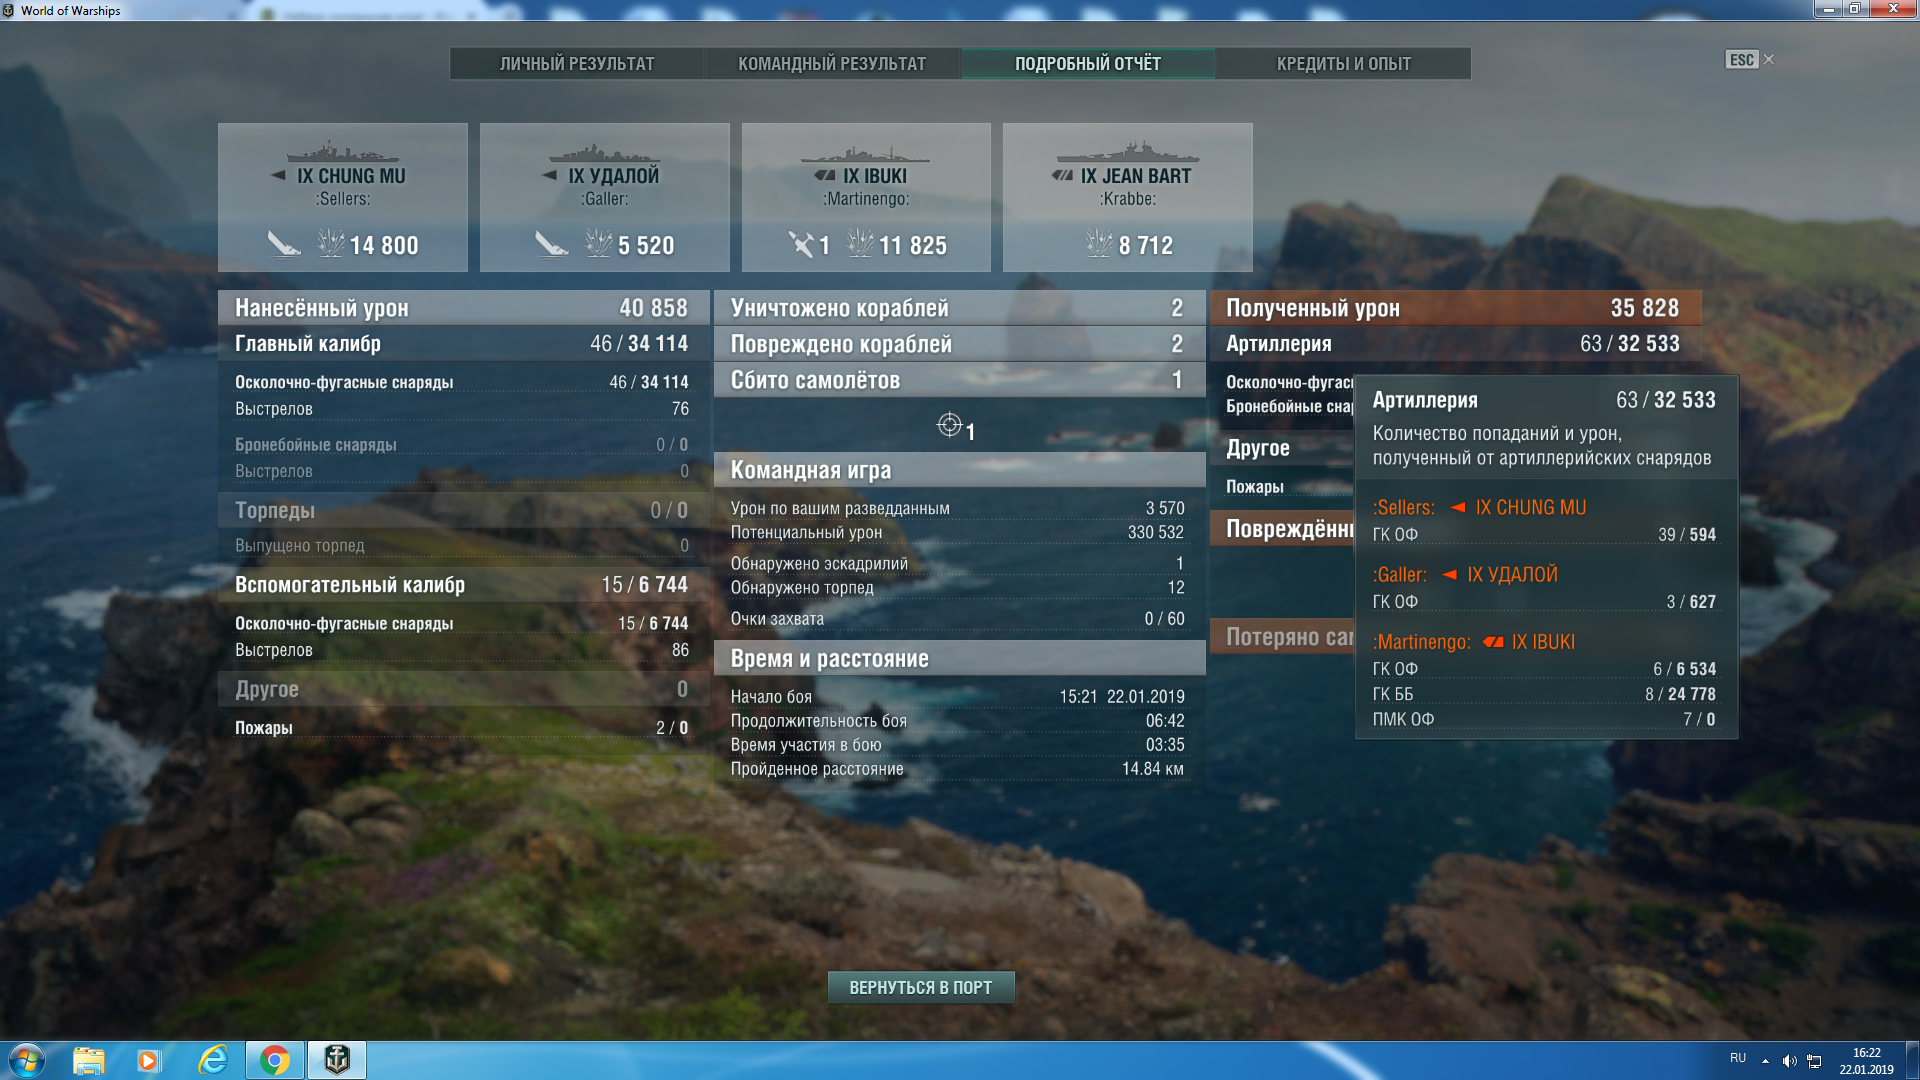Click destroyer class icon beside CHUNG MU

279,175
